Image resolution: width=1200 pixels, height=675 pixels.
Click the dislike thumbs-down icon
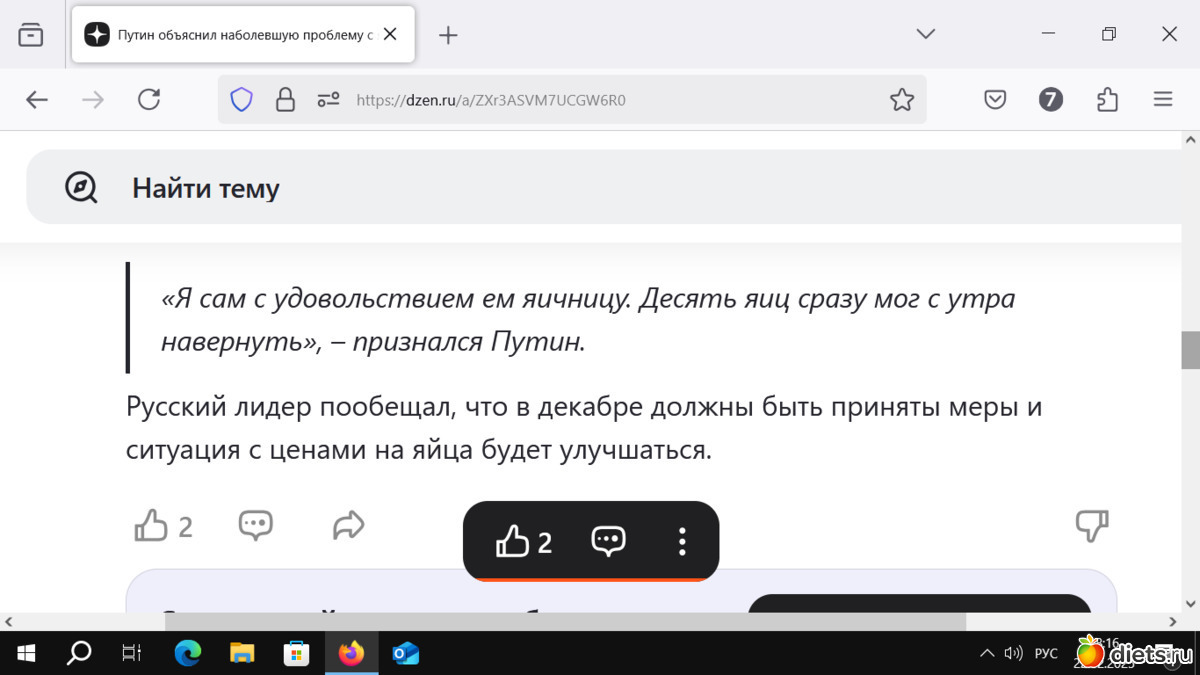[x=1091, y=525]
